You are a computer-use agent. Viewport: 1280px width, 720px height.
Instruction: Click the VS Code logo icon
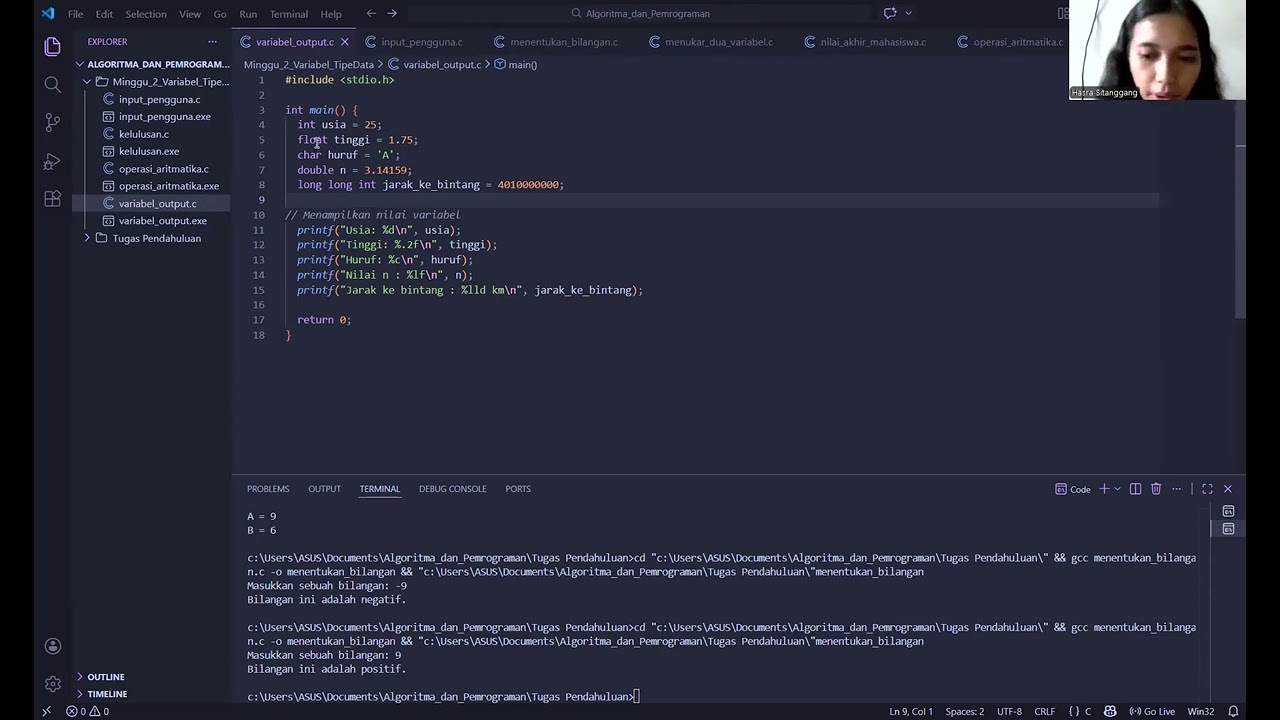tap(48, 14)
